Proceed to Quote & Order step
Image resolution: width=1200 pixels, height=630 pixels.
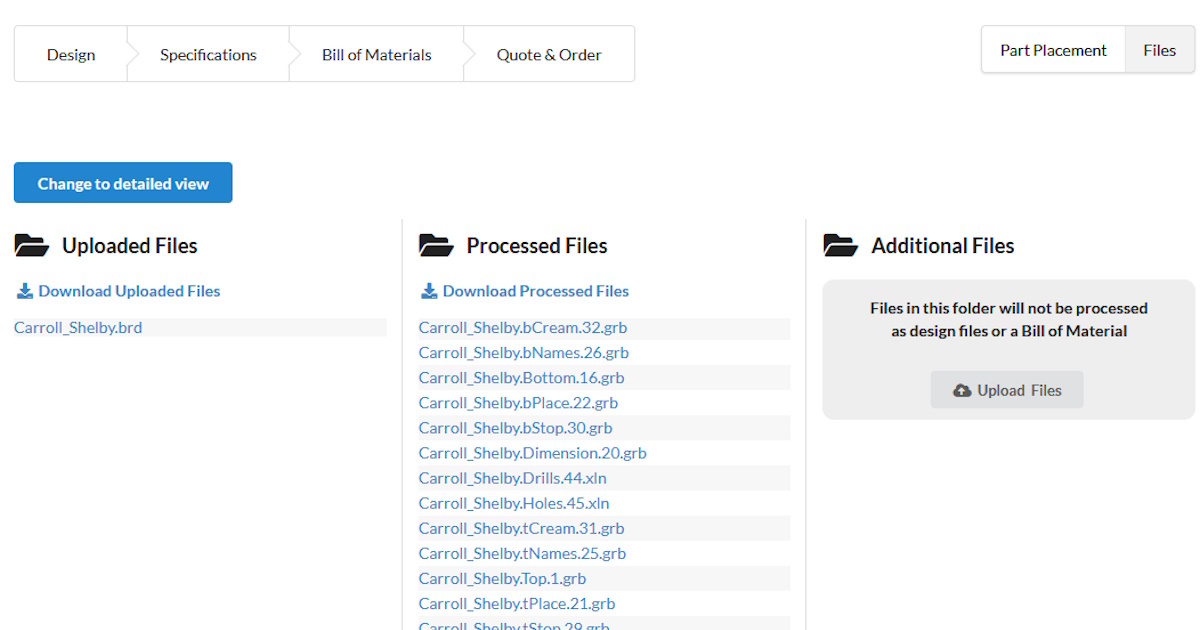tap(548, 54)
